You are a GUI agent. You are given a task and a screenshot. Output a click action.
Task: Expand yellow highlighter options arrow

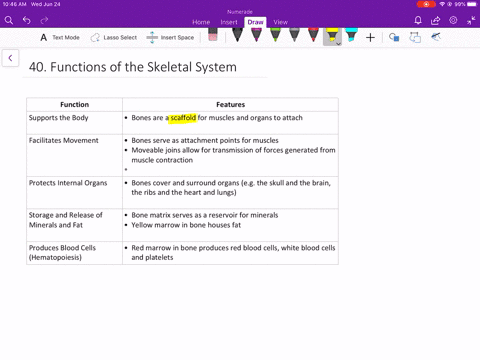(338, 44)
